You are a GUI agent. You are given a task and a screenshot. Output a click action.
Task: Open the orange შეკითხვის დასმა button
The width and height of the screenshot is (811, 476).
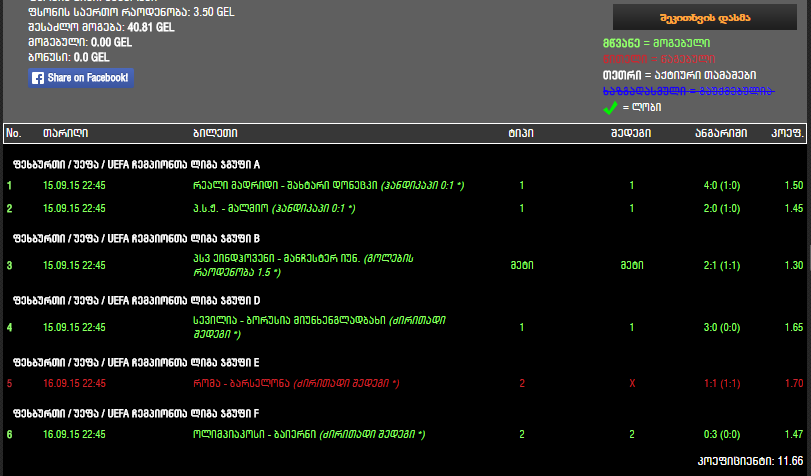click(704, 18)
